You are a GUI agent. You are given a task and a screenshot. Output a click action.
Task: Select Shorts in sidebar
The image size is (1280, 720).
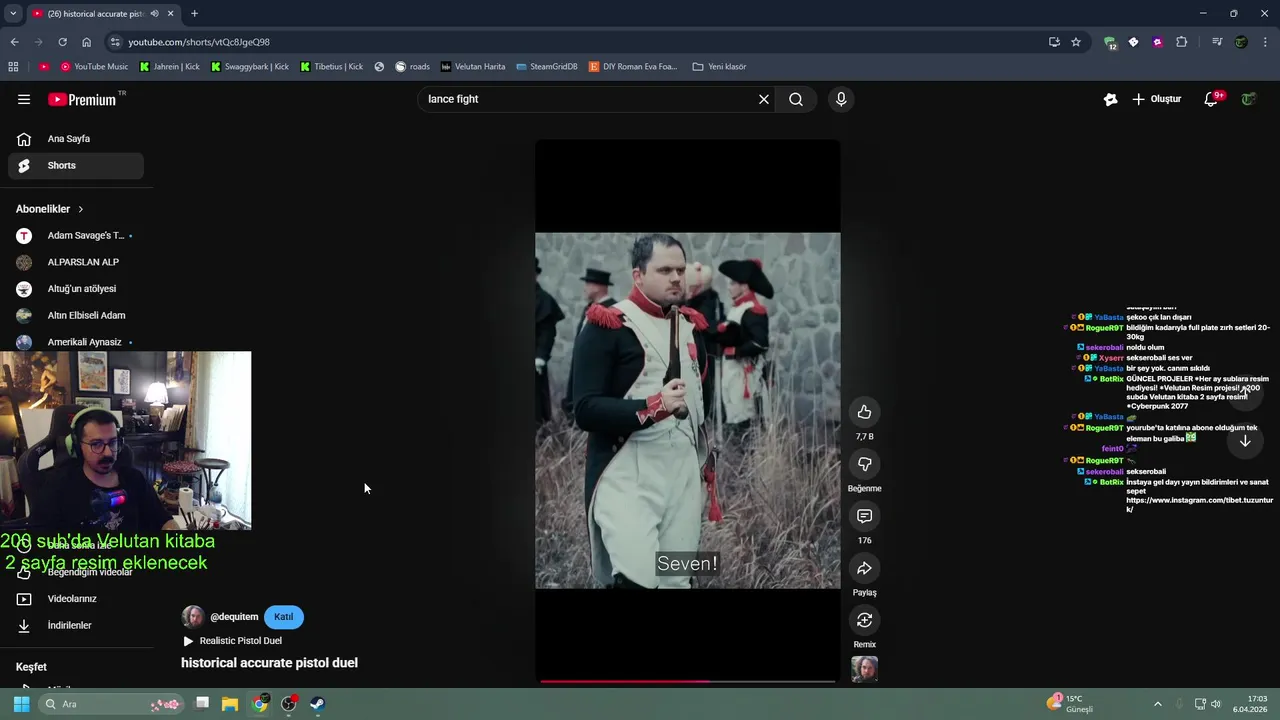(75, 165)
